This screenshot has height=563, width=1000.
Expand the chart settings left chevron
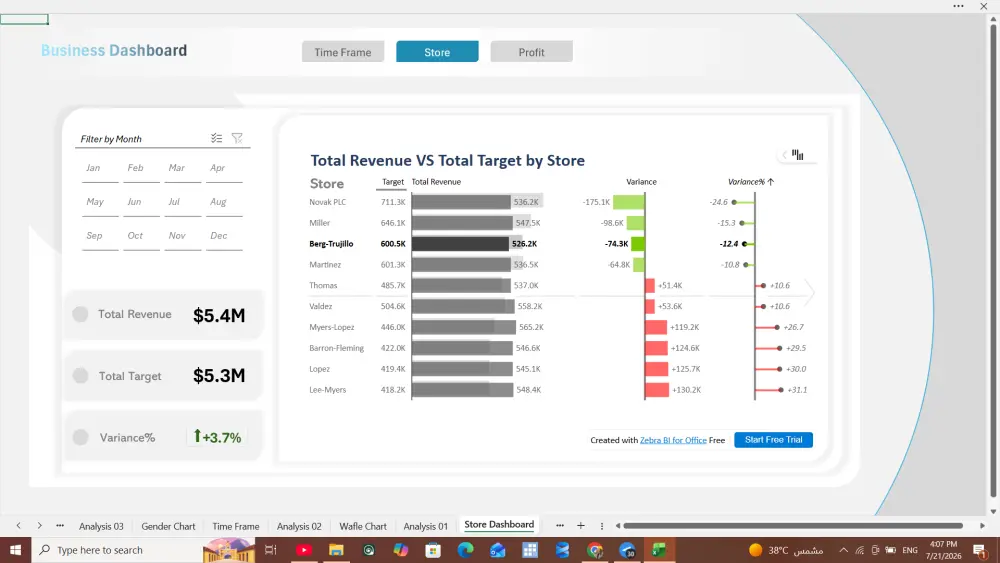coord(784,155)
